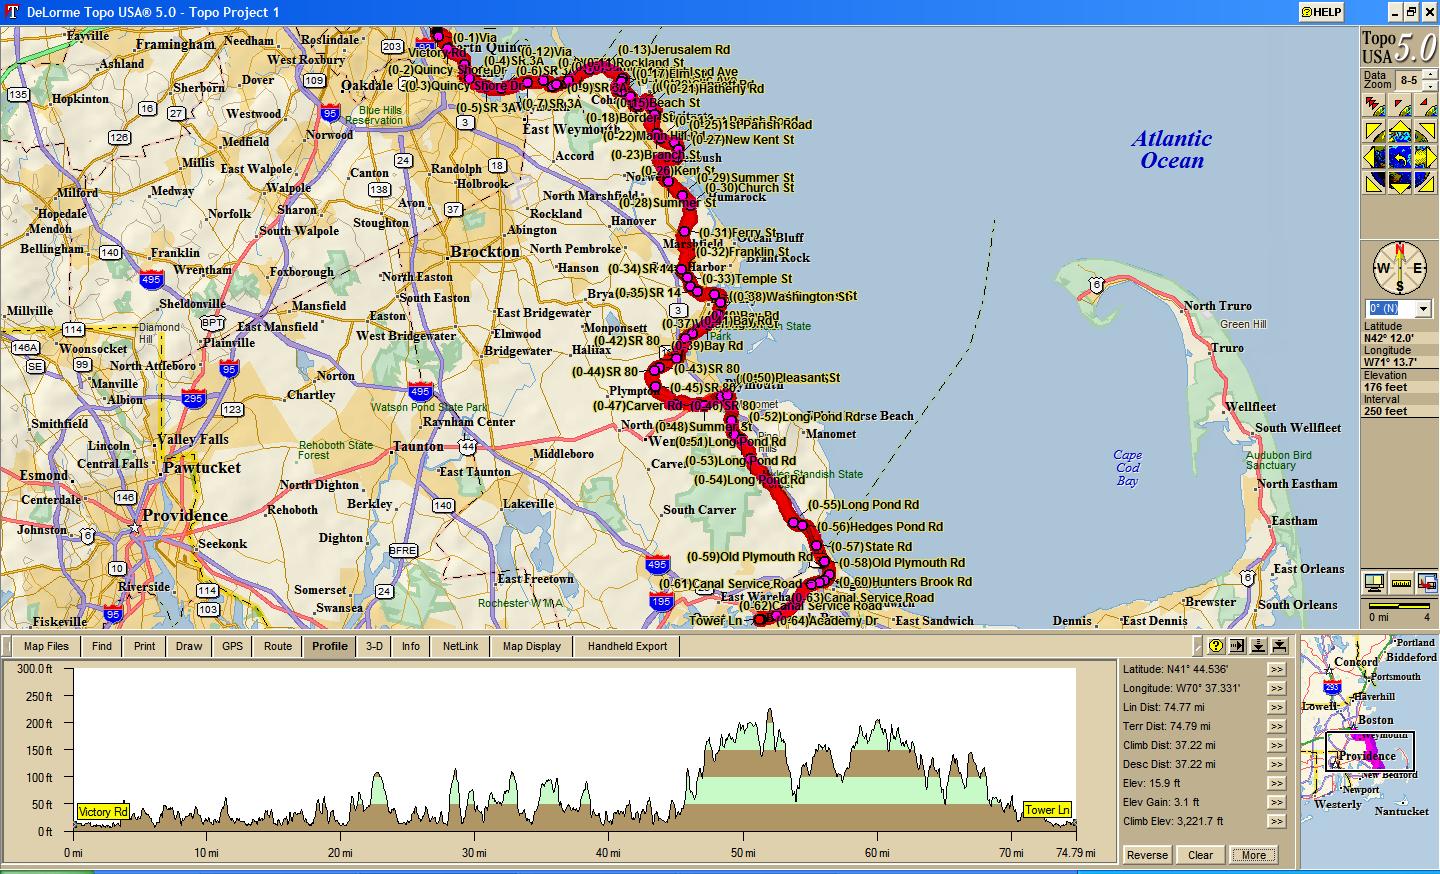
Task: Click the center globe undo-view icon
Action: (x=1400, y=156)
